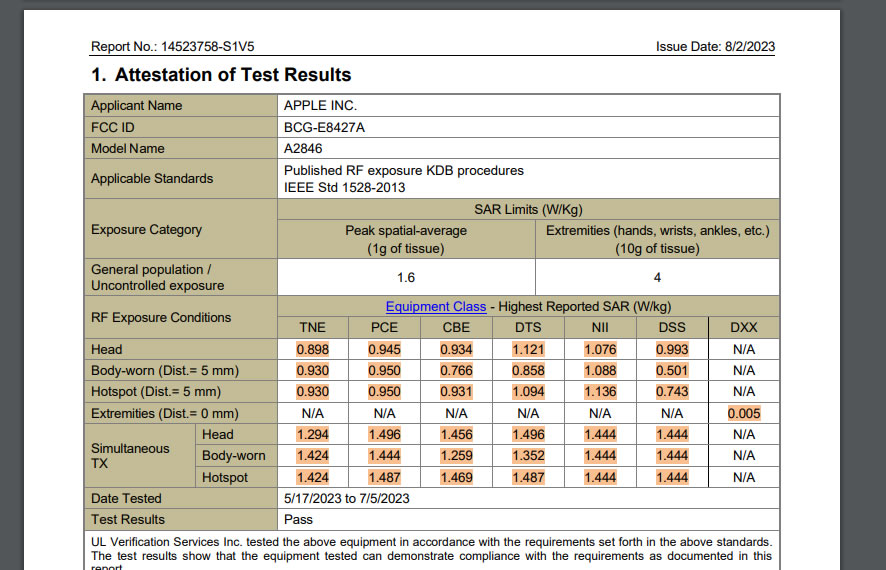
Task: Click the IEEE Std 1528-2013 standard text
Action: pyautogui.click(x=344, y=187)
